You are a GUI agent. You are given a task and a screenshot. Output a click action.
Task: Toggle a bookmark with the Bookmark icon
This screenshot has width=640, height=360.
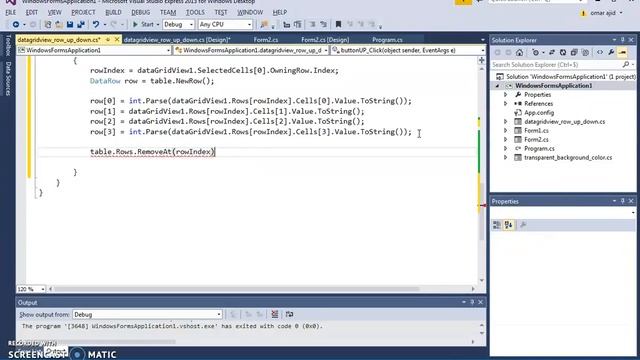coord(338,24)
